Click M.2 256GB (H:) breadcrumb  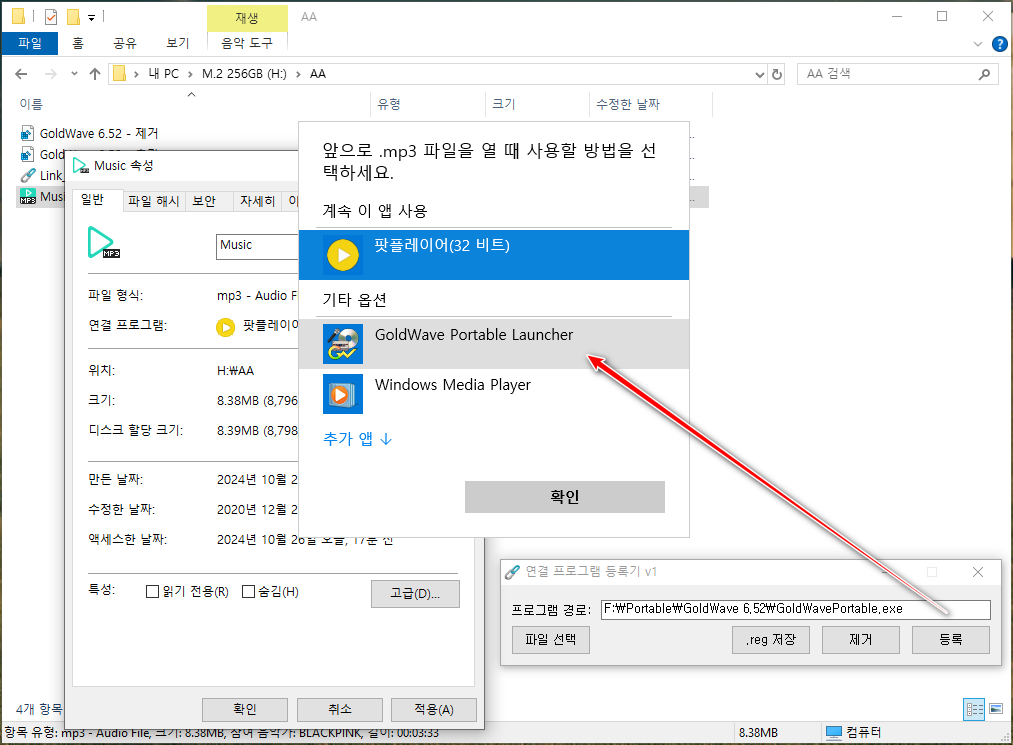[244, 74]
